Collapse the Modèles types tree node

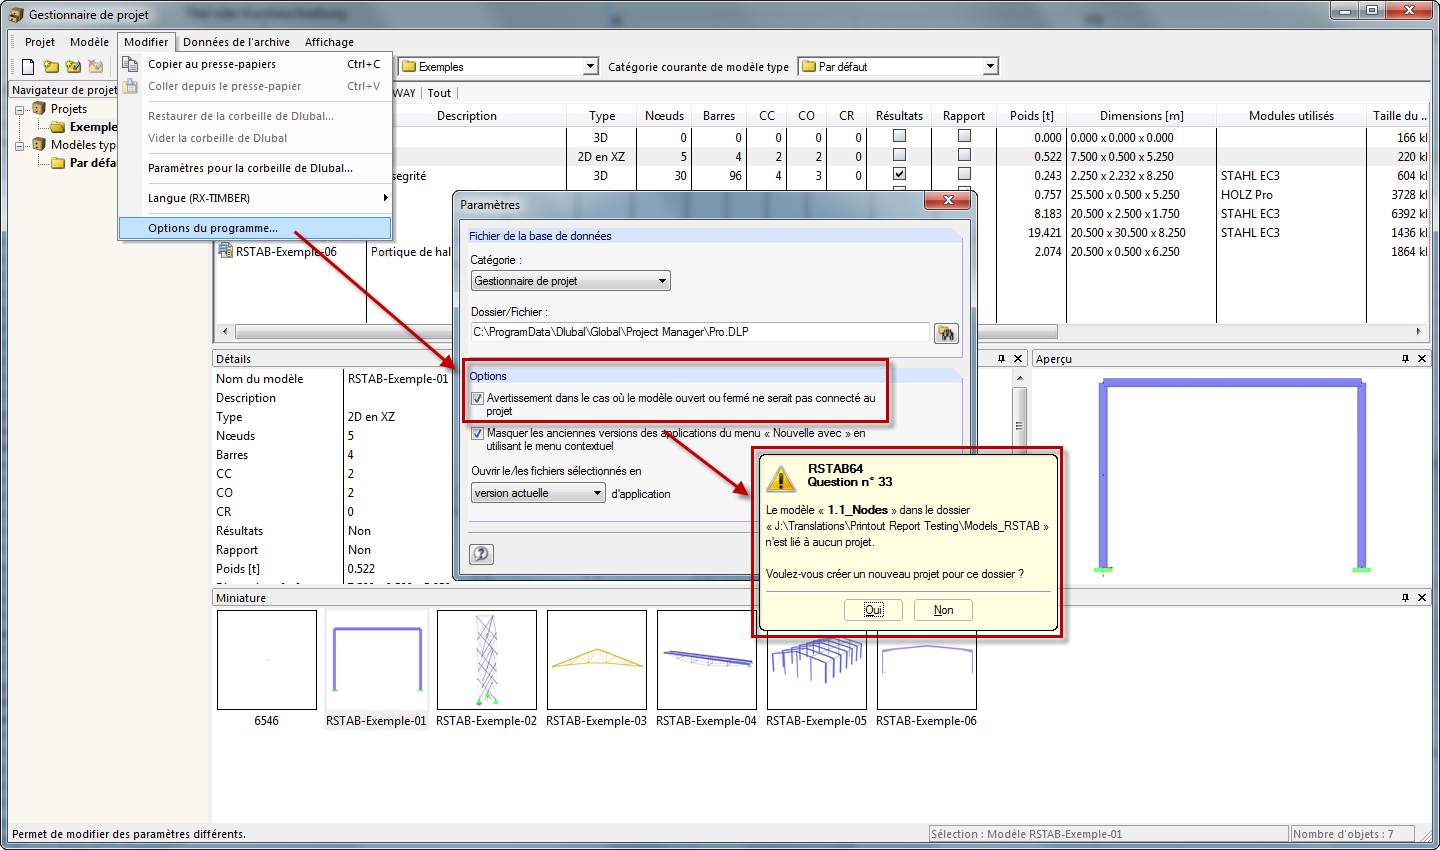19,145
